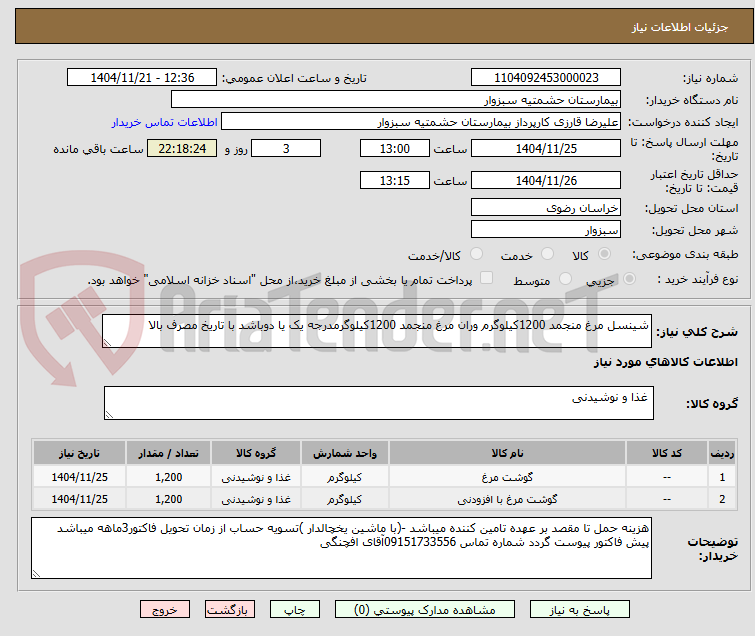Click resize handle of شرح کلی نیاز textarea
This screenshot has width=755, height=636.
pyautogui.click(x=107, y=343)
